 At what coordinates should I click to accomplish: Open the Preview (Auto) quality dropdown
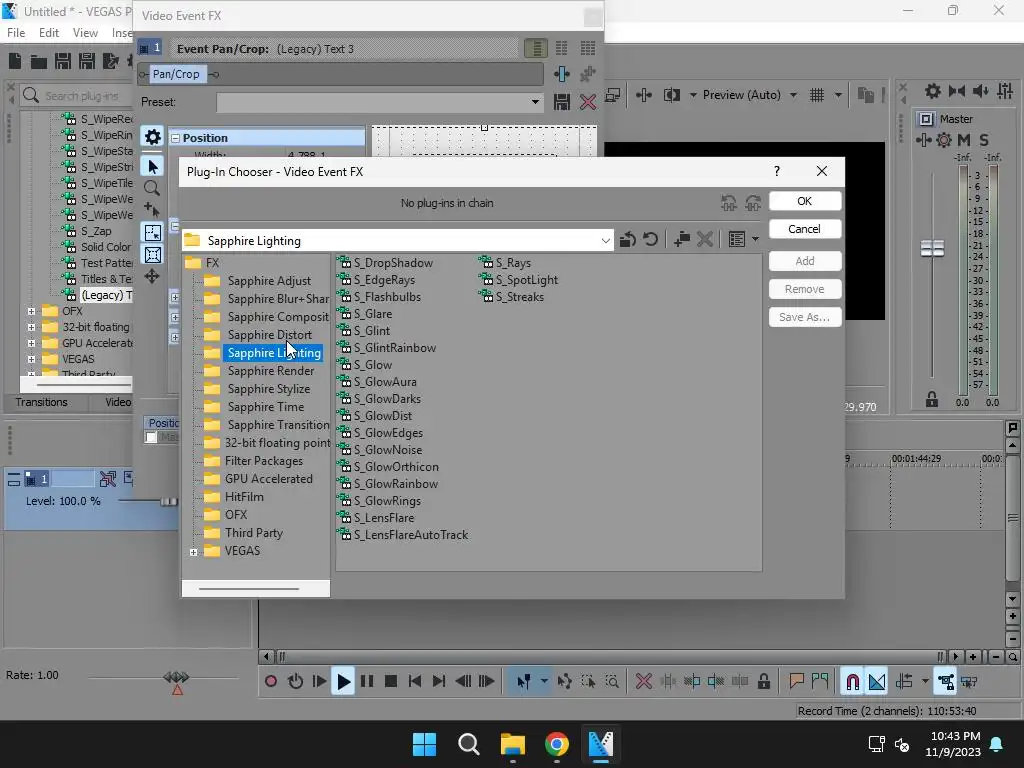tap(793, 95)
